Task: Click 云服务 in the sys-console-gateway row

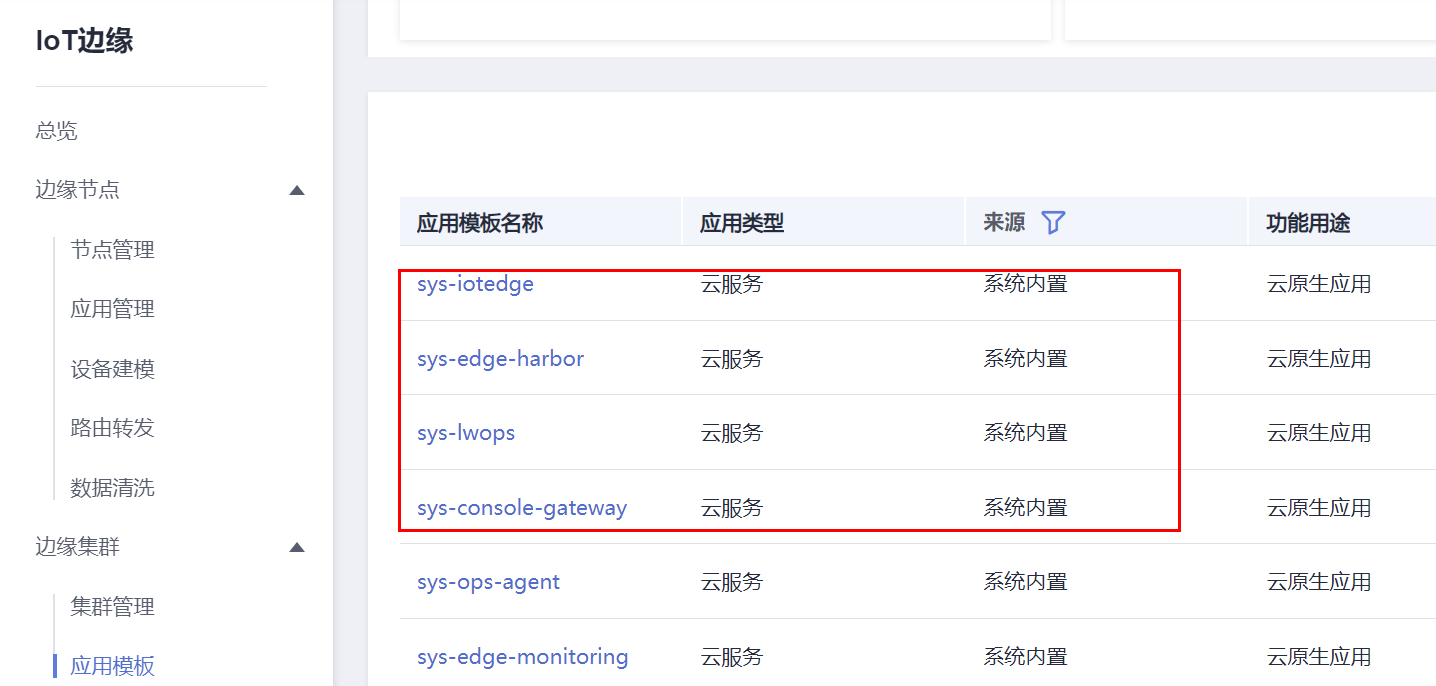Action: [x=731, y=508]
